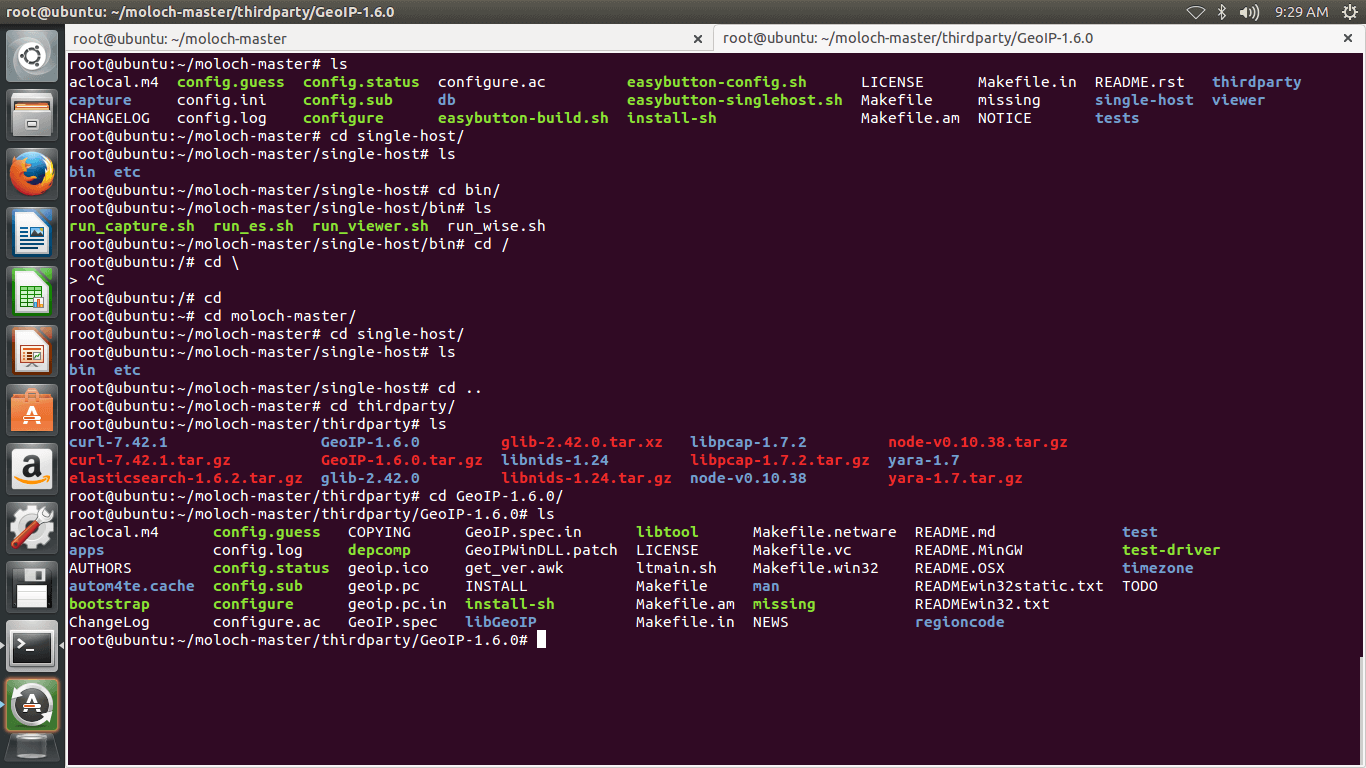Screen dimensions: 1366x768
Task: Click the floppy disk drive icon in dock
Action: [33, 587]
